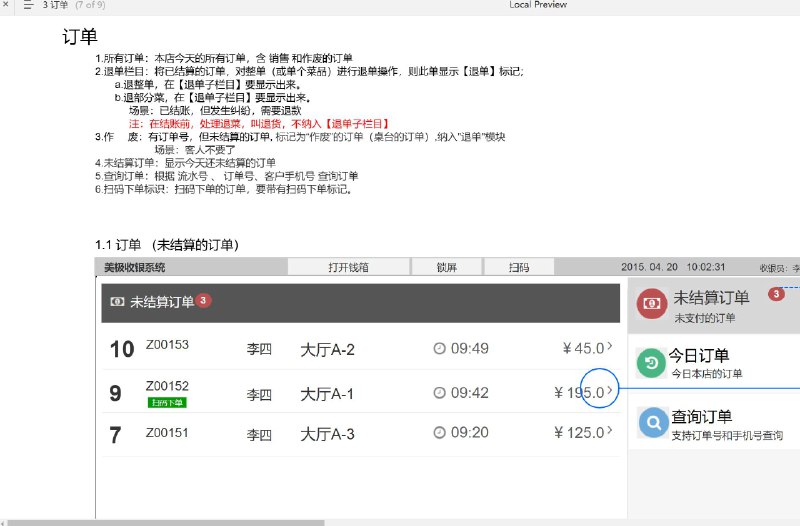Click the cash icon in 未结算订单 header

coord(117,302)
